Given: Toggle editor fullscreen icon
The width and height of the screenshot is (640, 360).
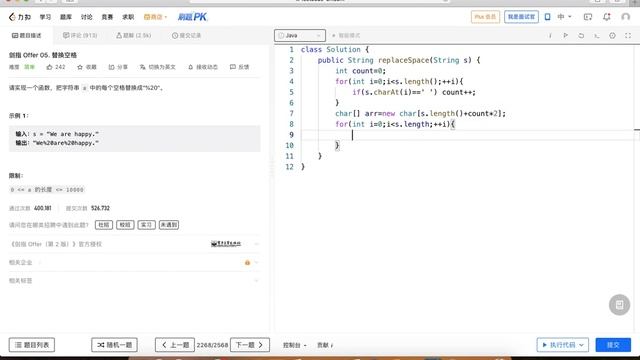Looking at the screenshot, I should coord(628,36).
